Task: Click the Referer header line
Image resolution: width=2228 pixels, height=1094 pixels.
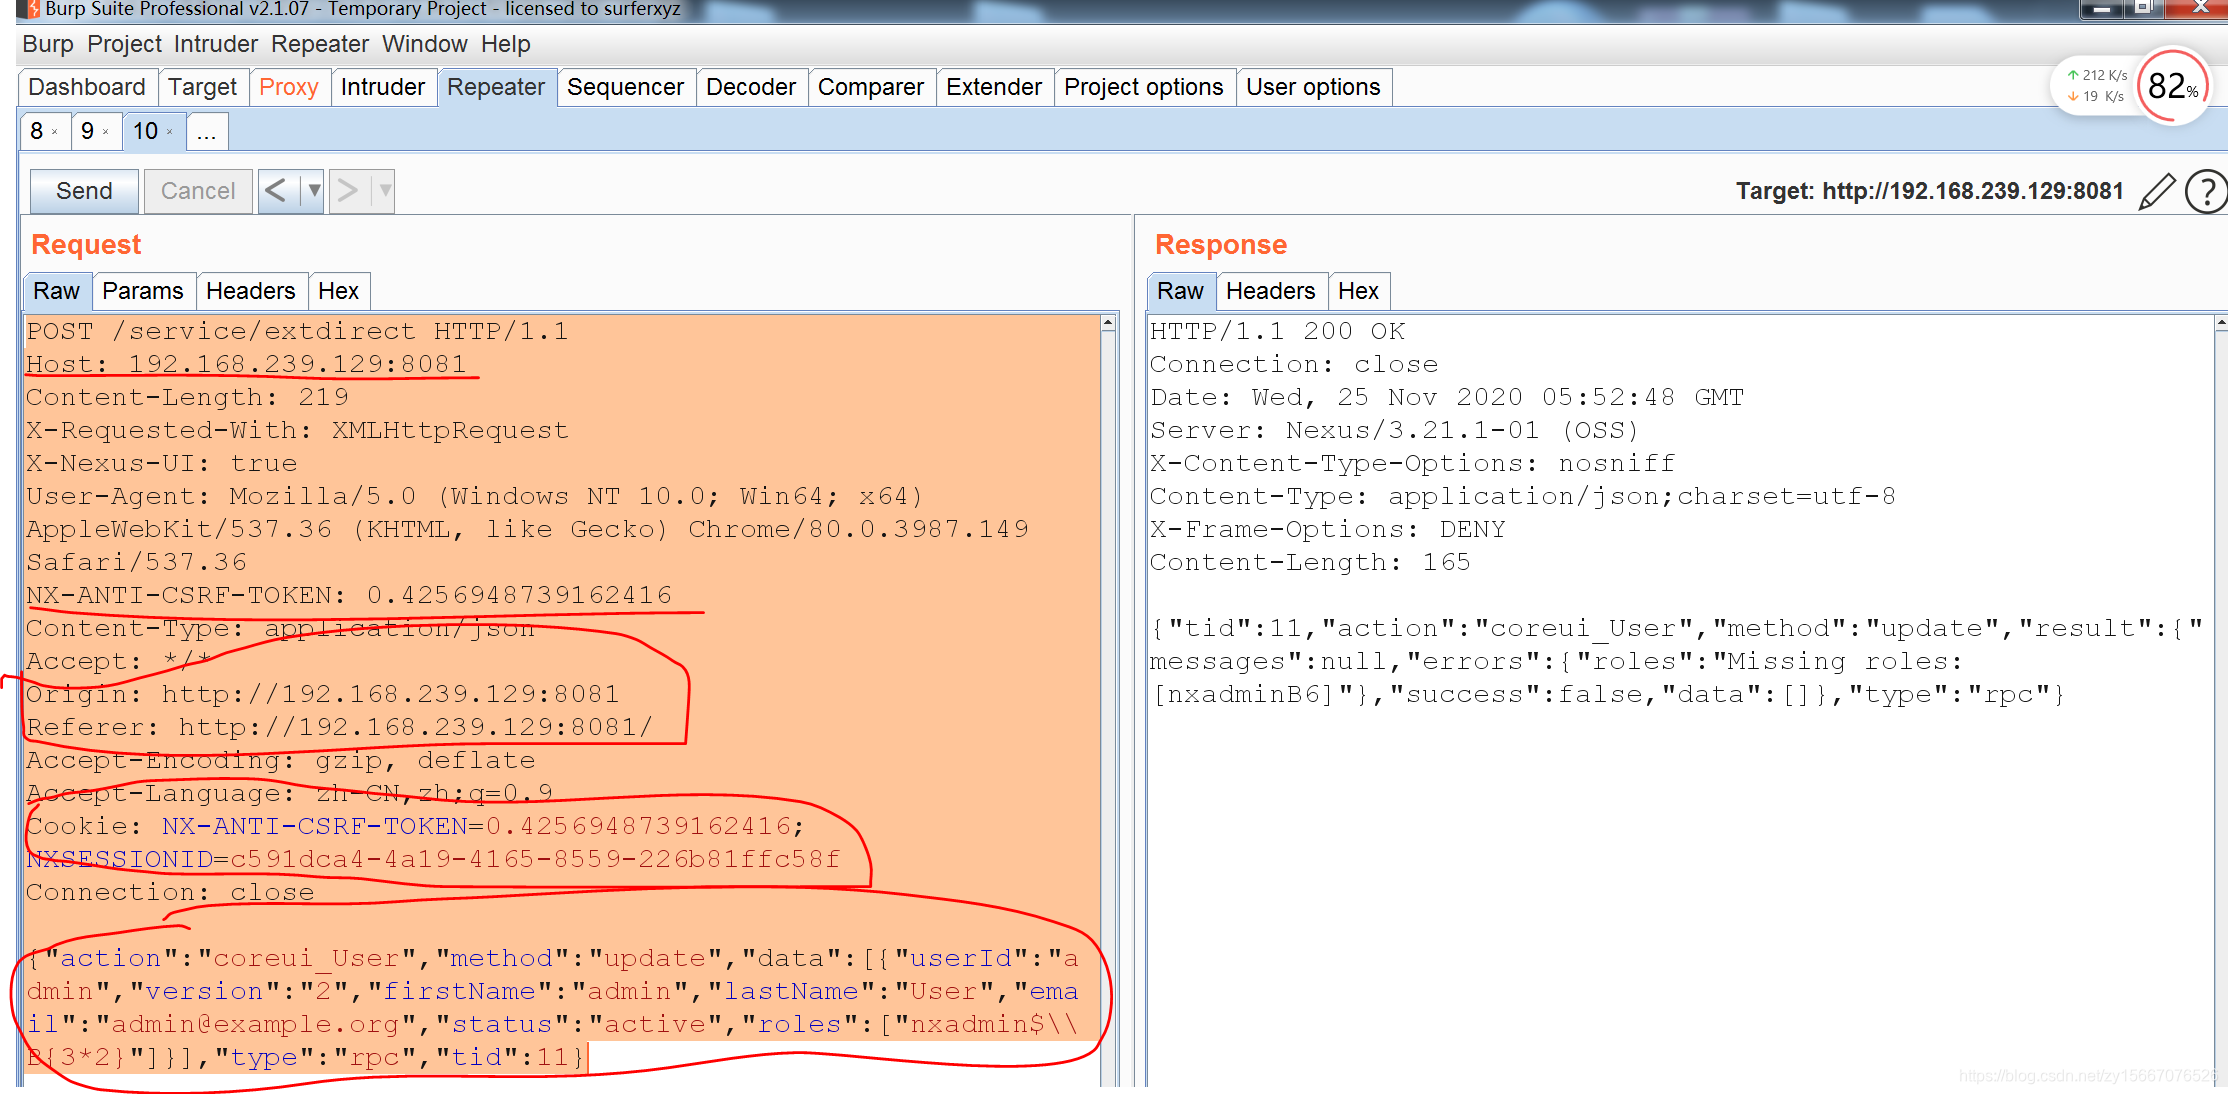Action: click(x=340, y=727)
